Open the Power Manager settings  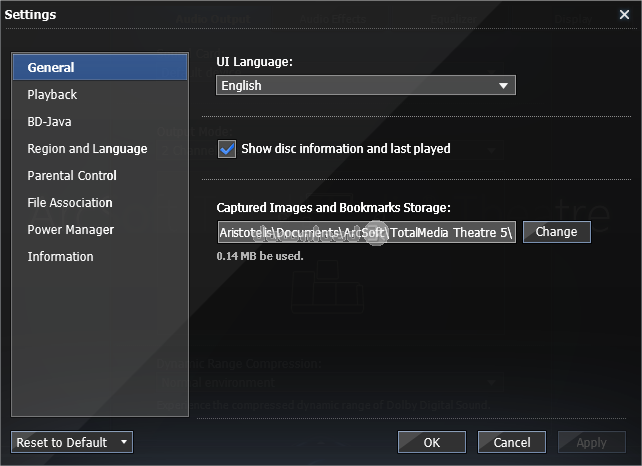tap(71, 230)
